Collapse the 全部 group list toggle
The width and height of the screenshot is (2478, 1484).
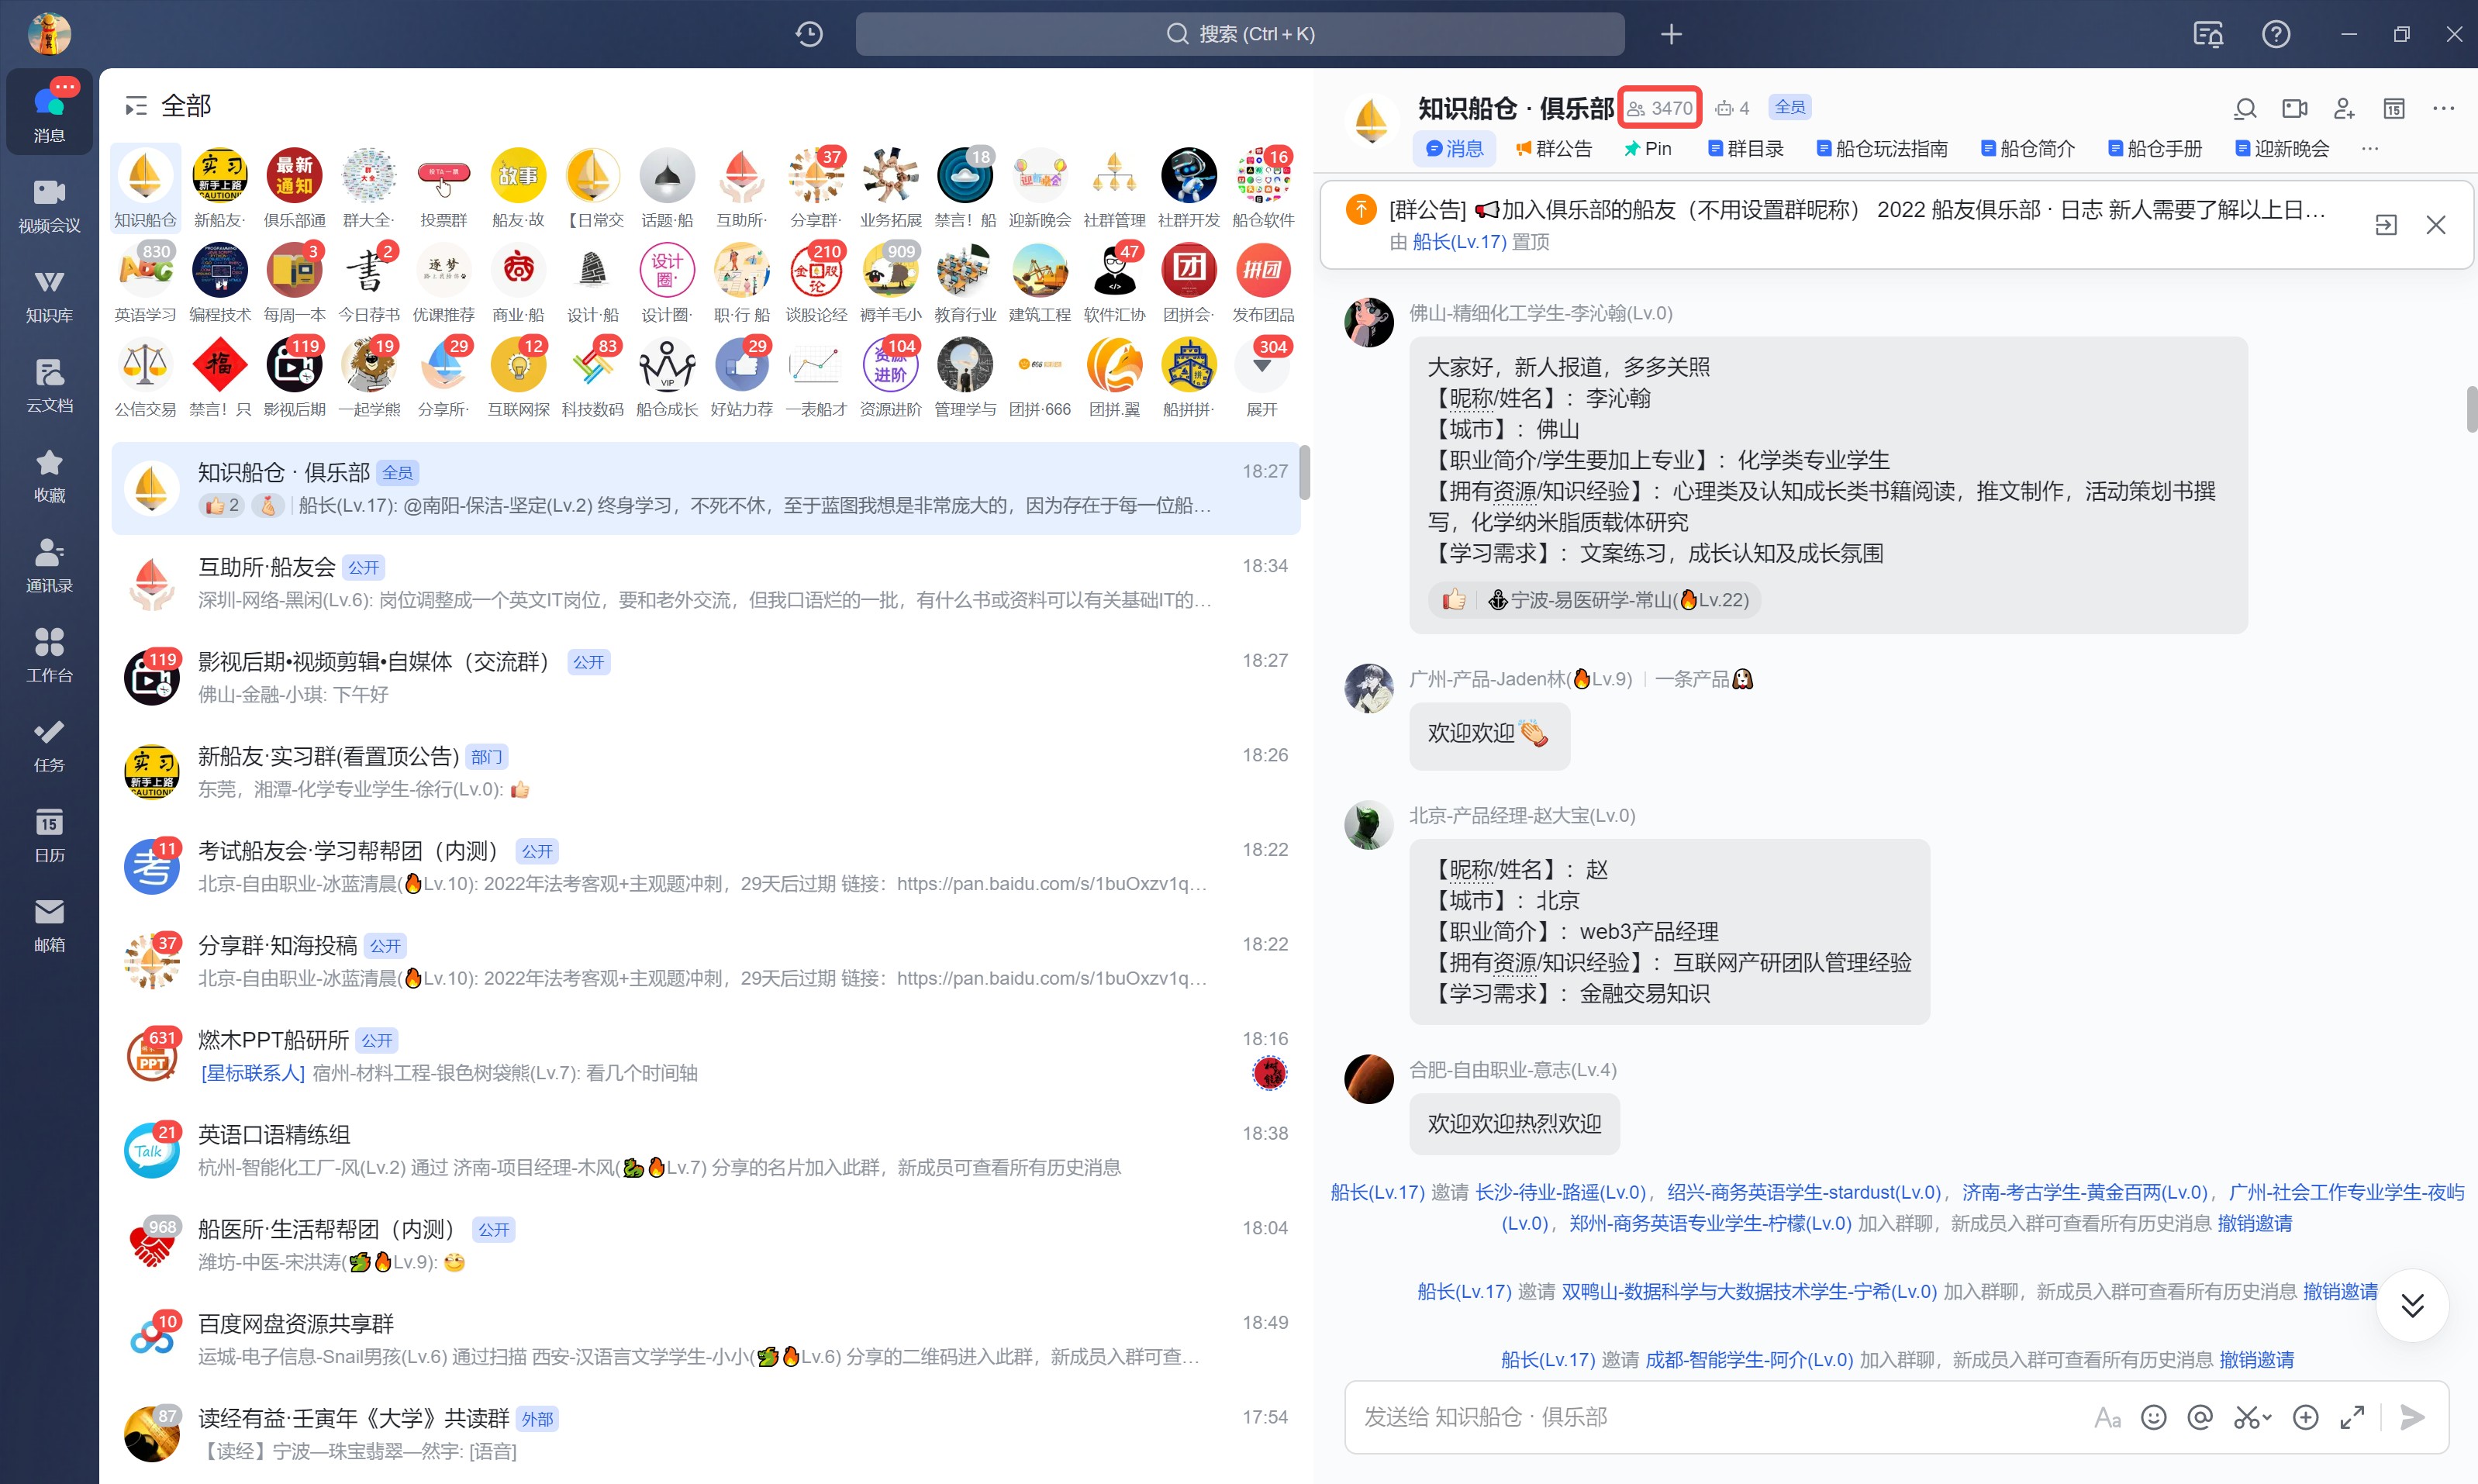(136, 106)
